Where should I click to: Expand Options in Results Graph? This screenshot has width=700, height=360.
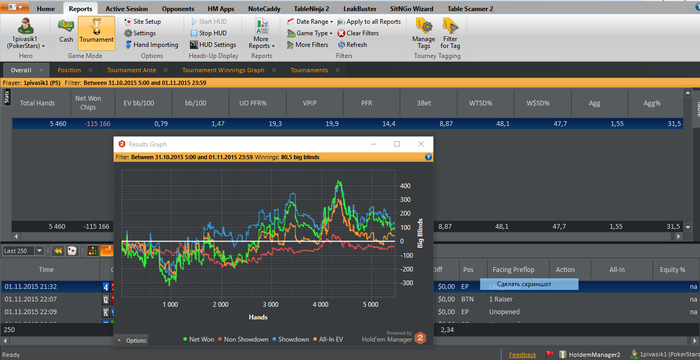pos(132,340)
